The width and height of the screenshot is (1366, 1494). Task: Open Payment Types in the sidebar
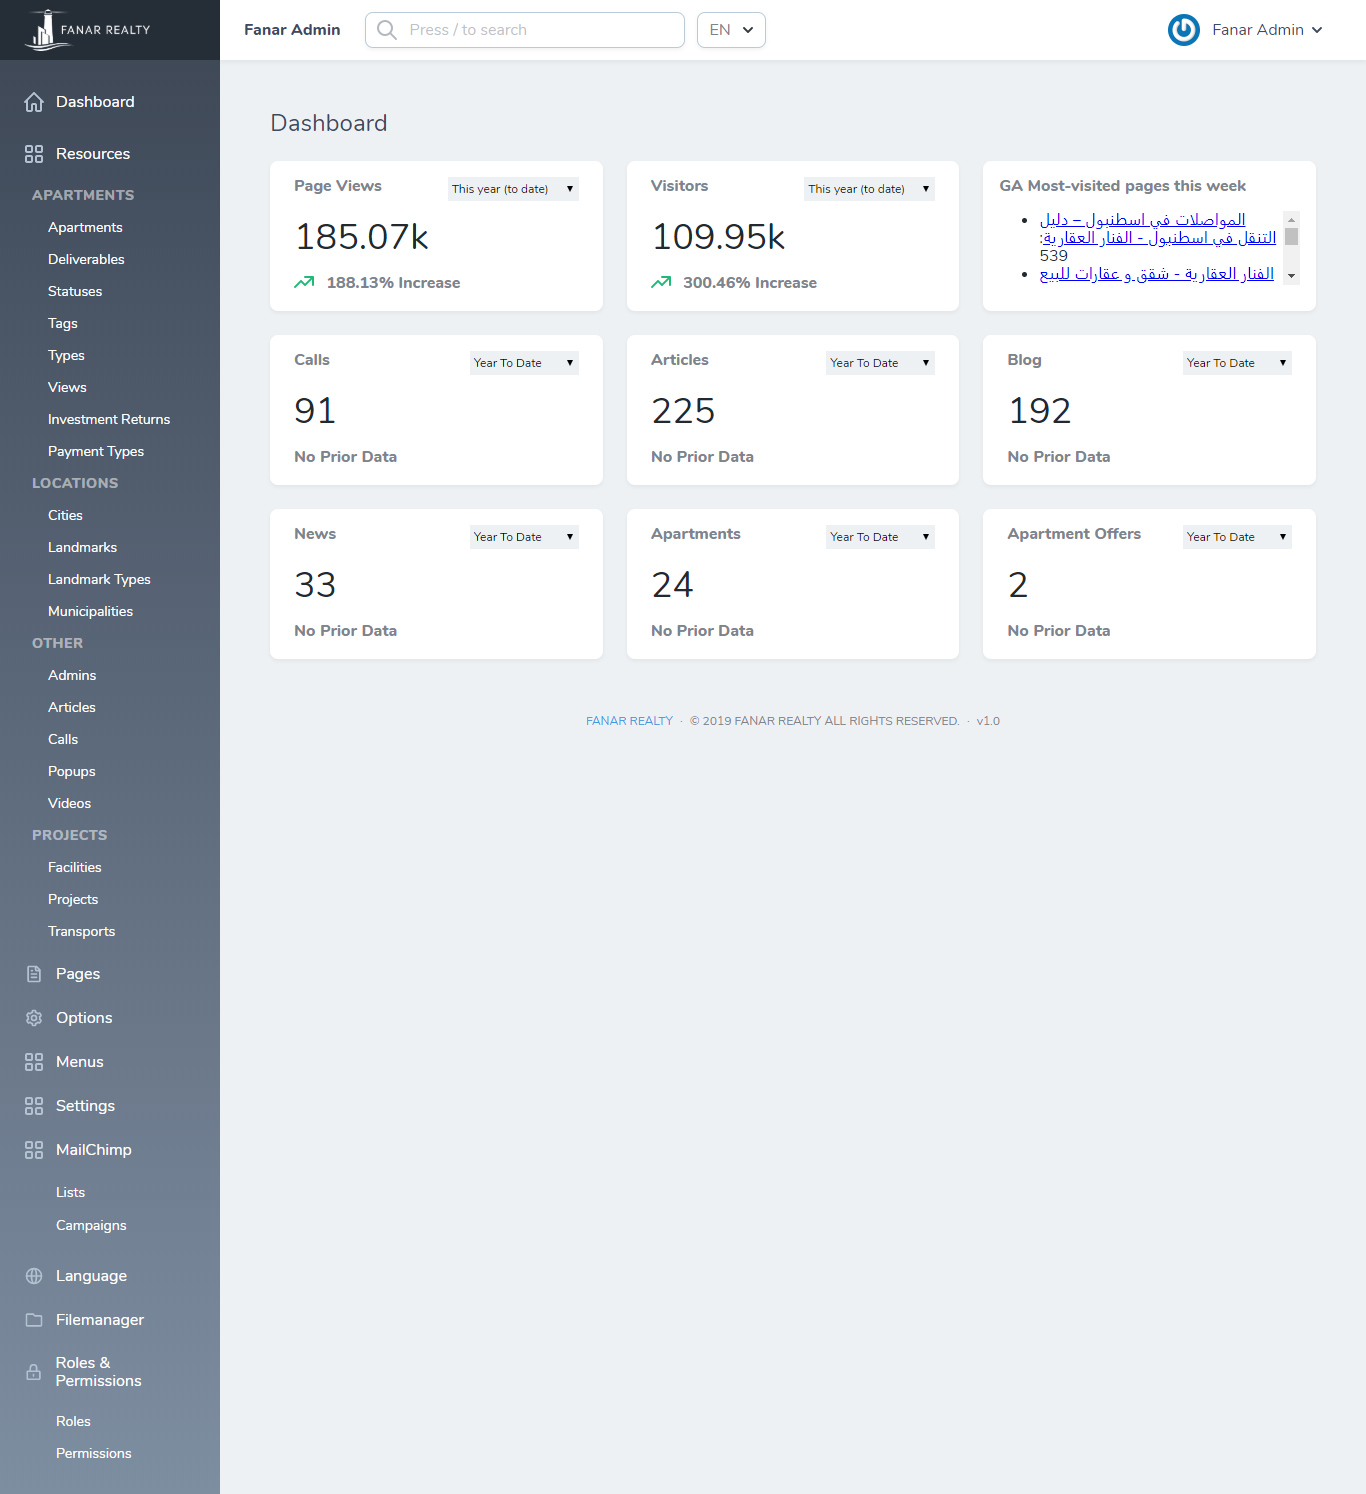(x=96, y=452)
